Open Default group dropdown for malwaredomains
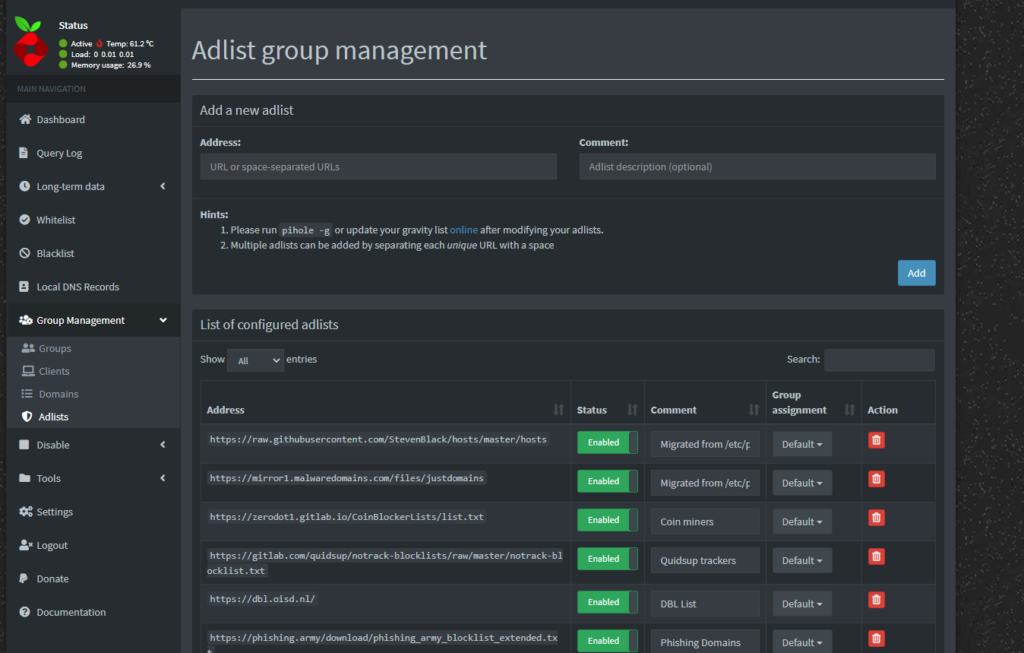1024x653 pixels. (x=802, y=483)
